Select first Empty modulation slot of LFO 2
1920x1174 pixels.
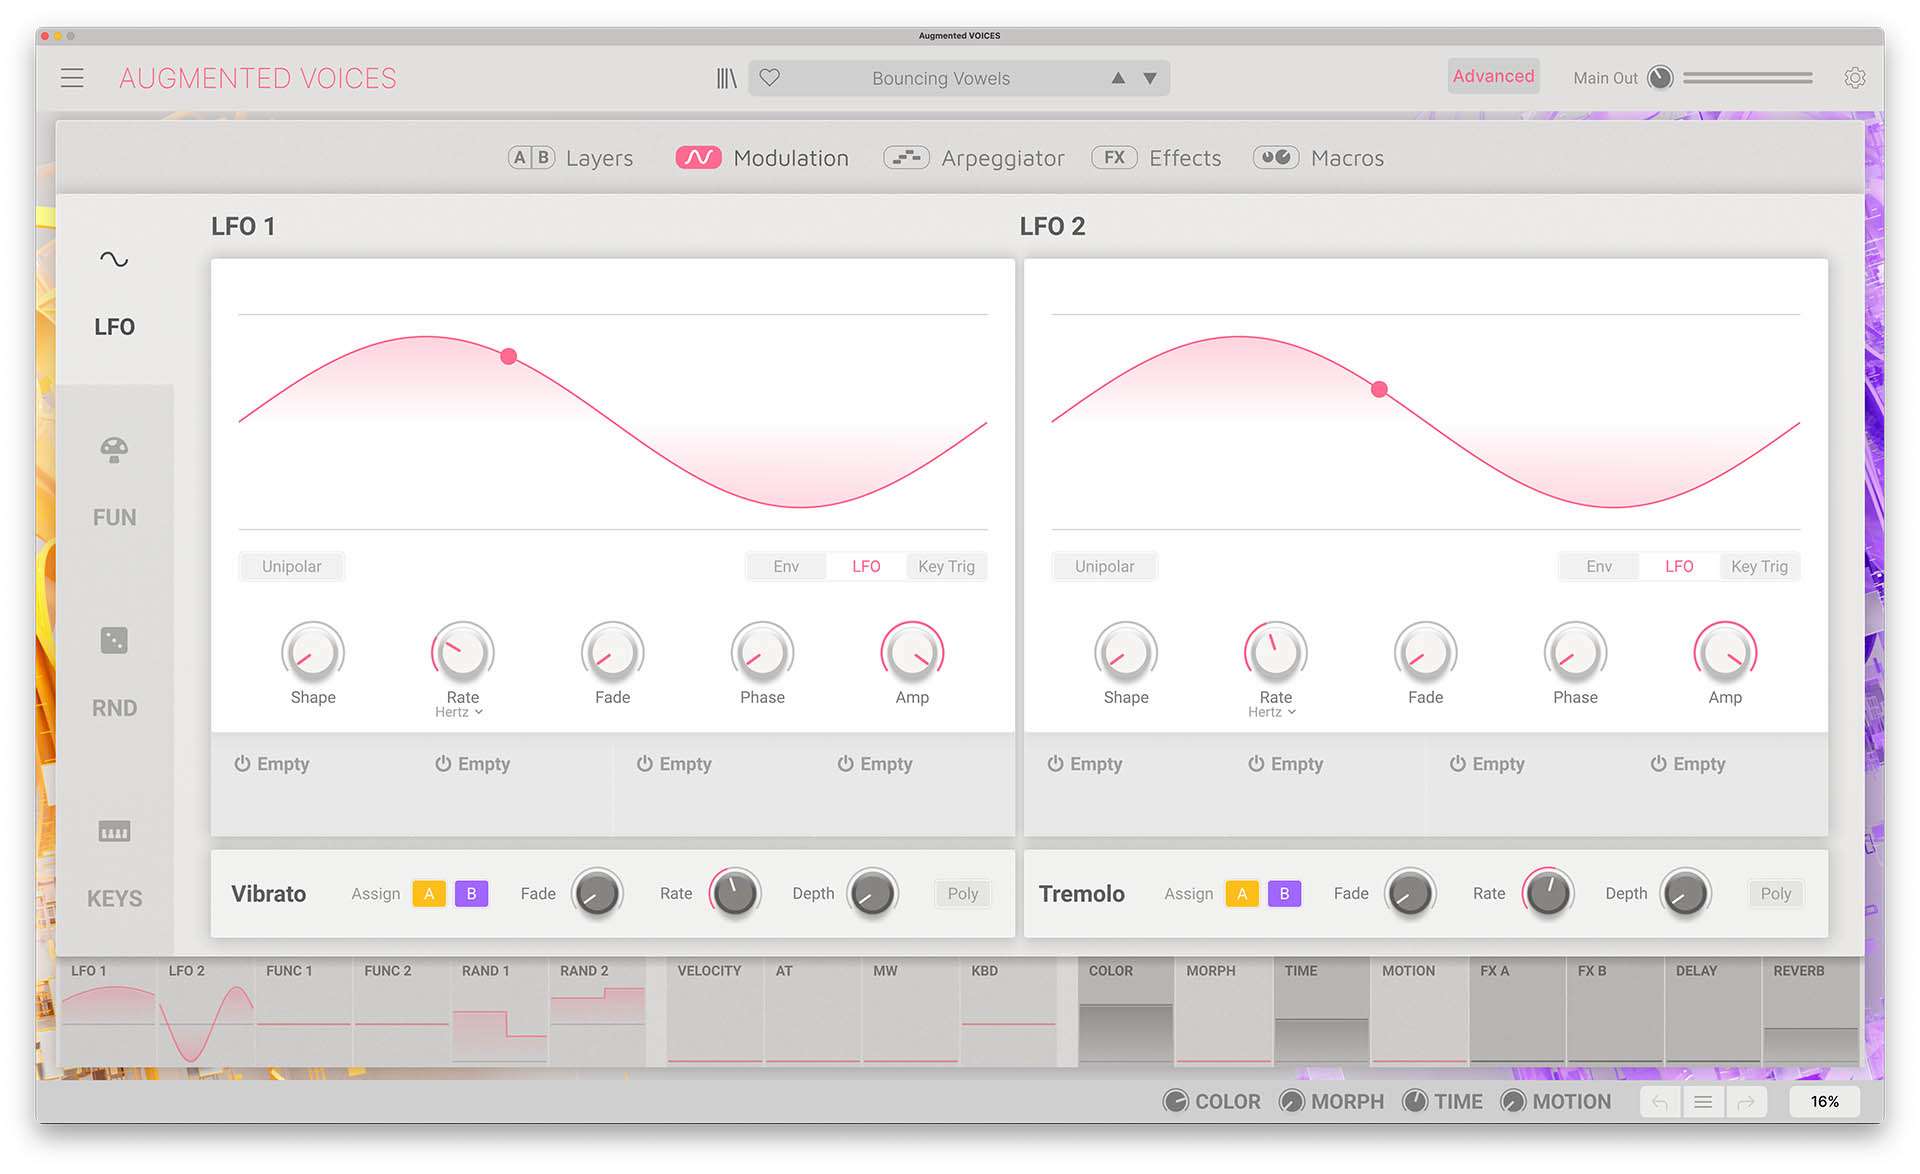[x=1085, y=764]
